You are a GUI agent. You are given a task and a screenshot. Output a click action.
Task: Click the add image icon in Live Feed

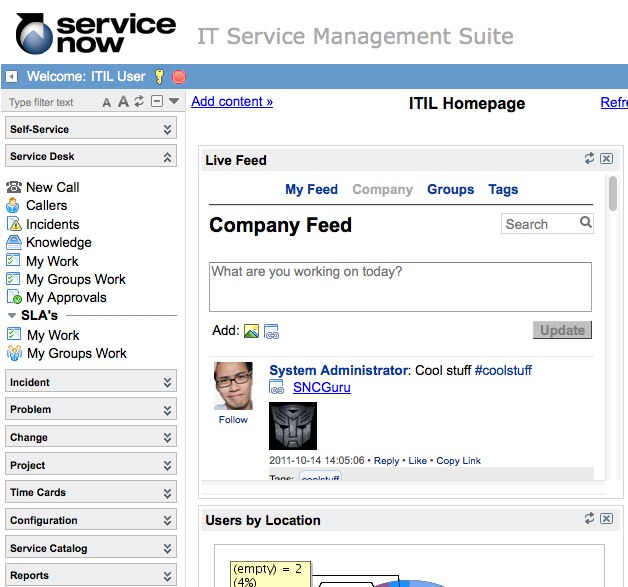pos(251,331)
